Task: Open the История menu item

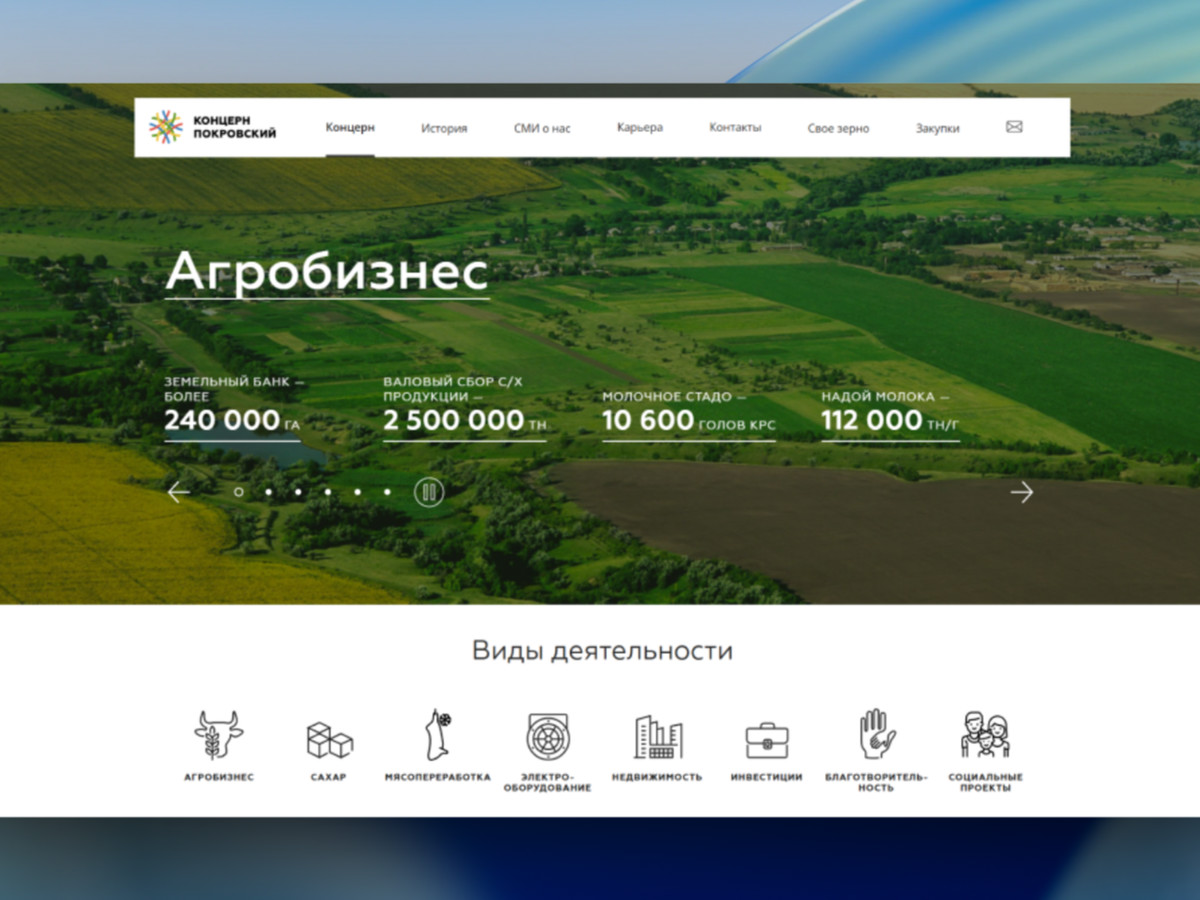Action: click(x=444, y=128)
